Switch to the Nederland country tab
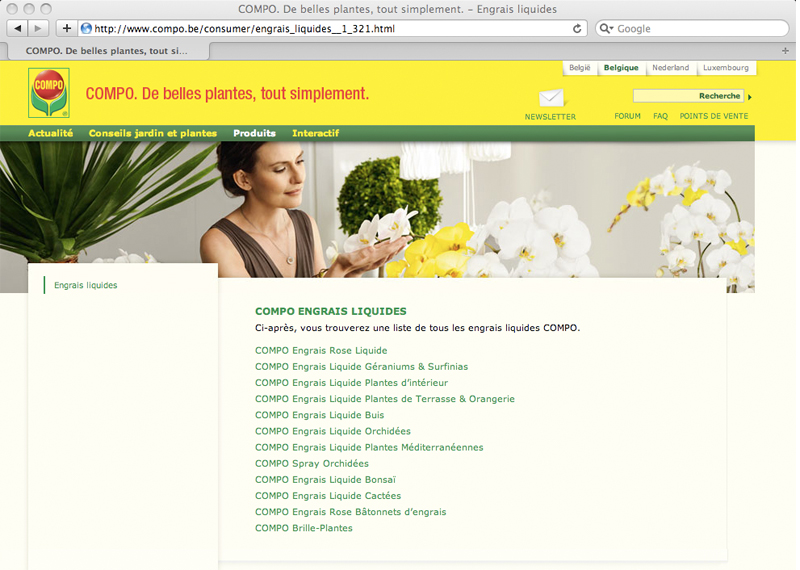Screen dimensions: 800x570 (670, 68)
